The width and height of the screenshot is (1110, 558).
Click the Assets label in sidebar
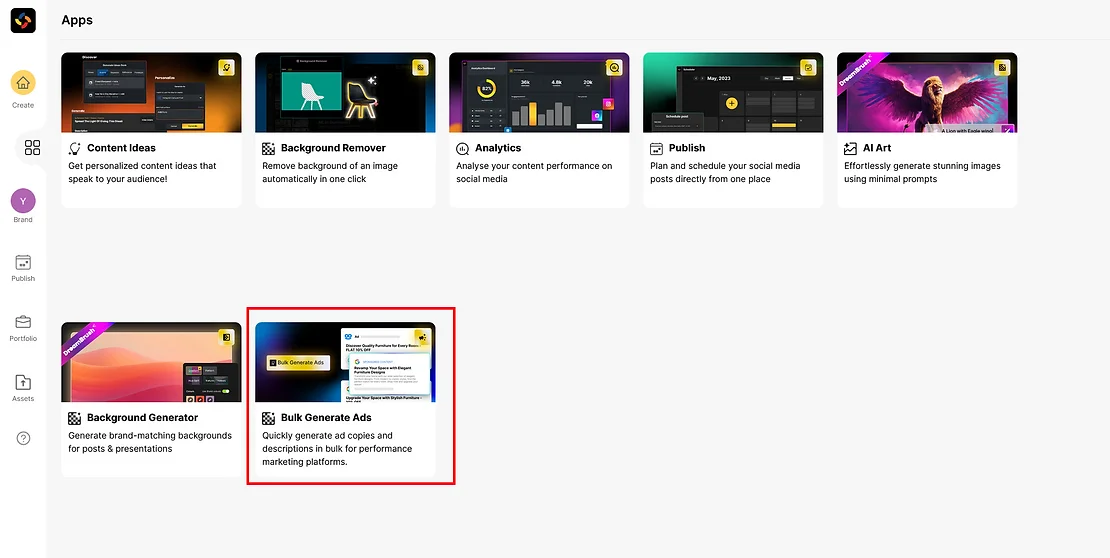pos(23,399)
